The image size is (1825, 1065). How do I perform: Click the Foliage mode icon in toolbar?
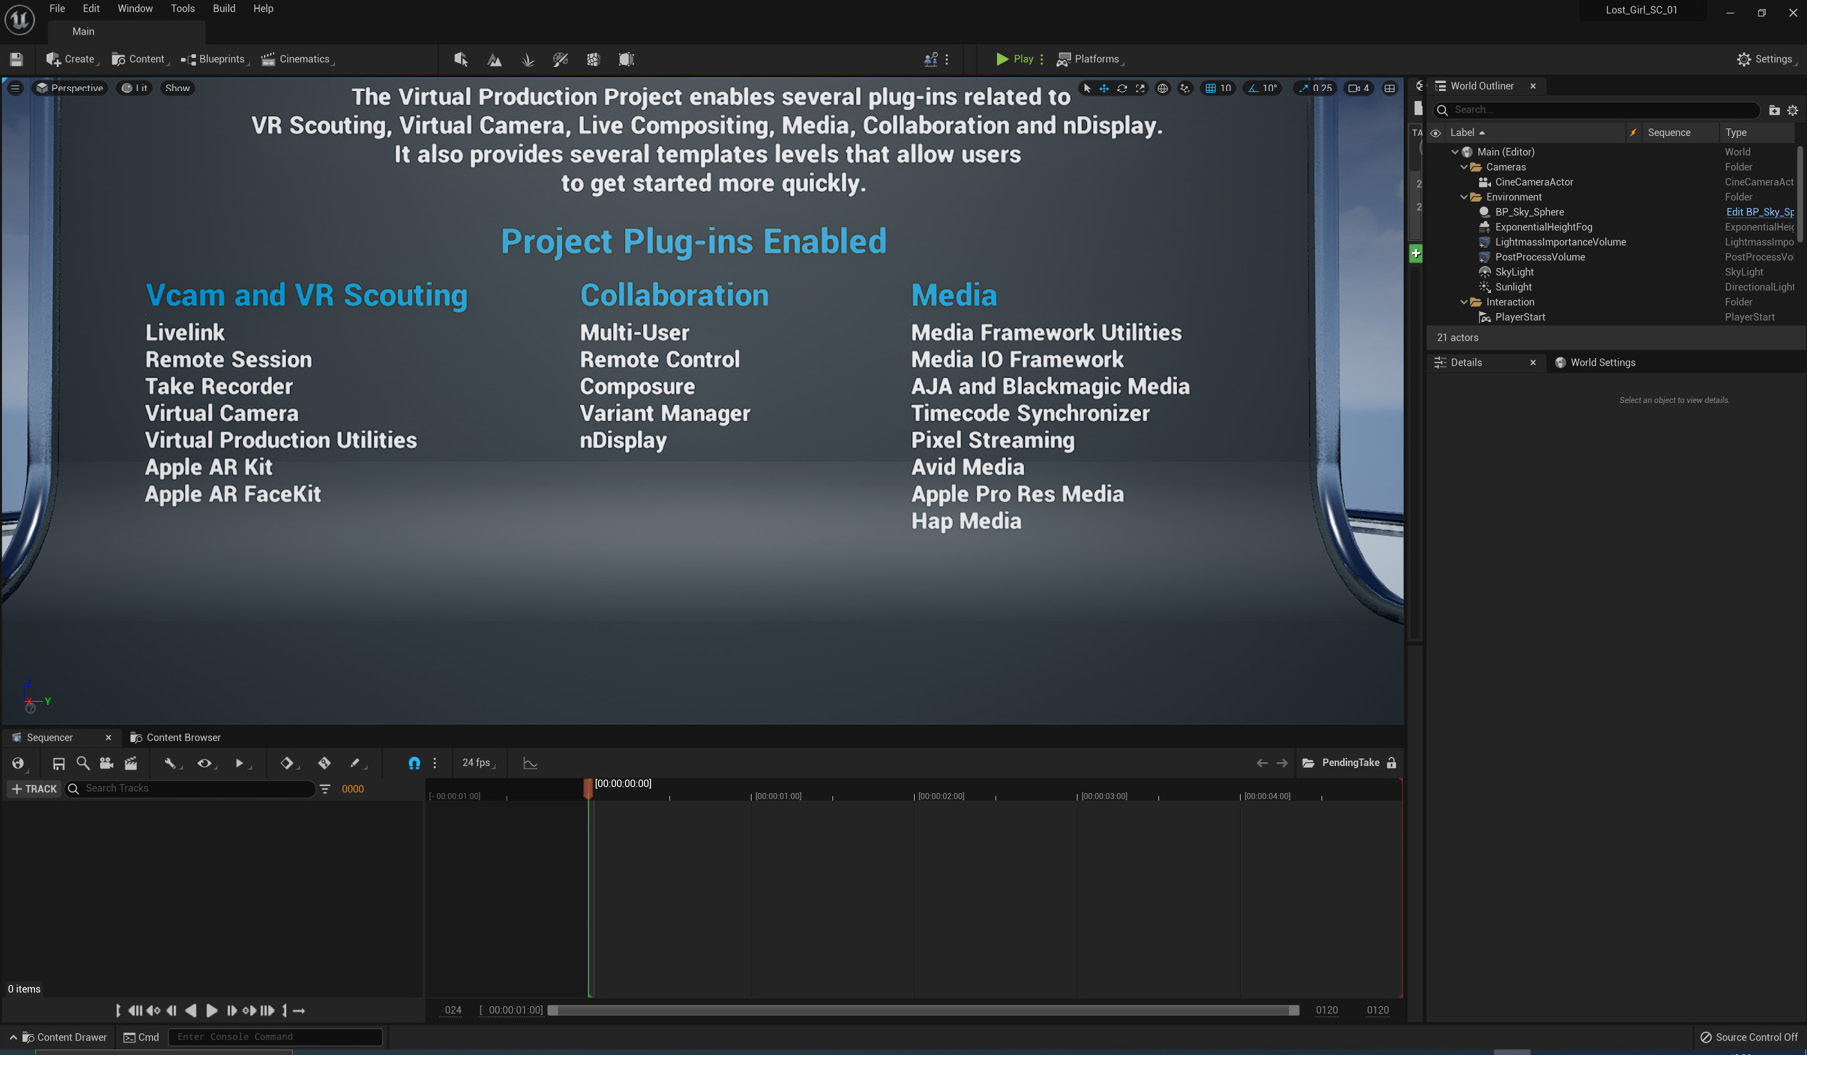click(x=528, y=60)
